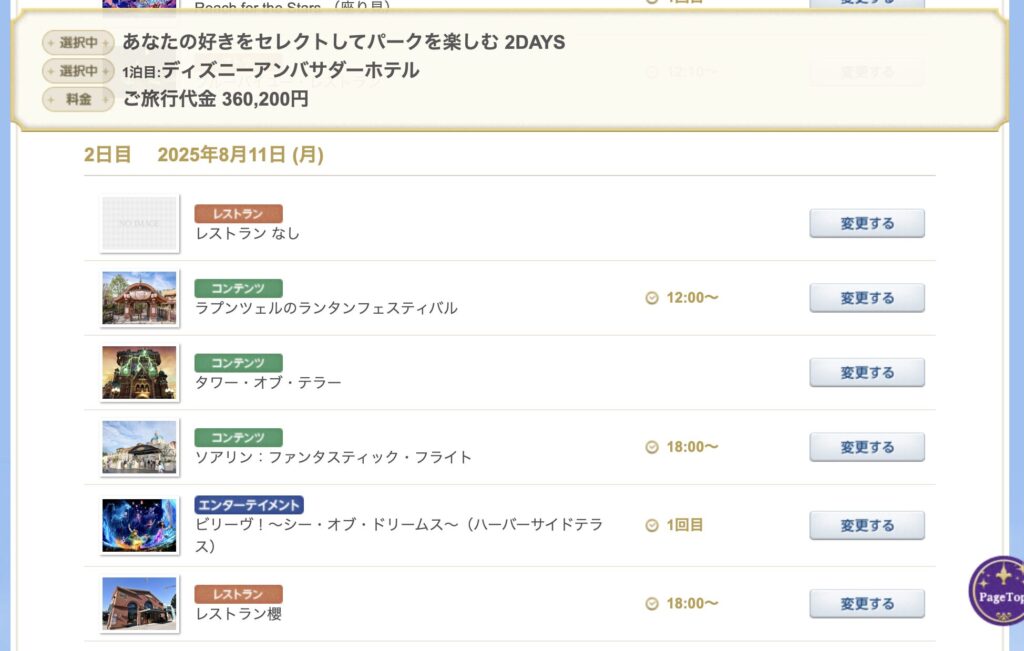The height and width of the screenshot is (651, 1024).
Task: Click 変更する for ビリーヴ！ show
Action: [x=867, y=525]
